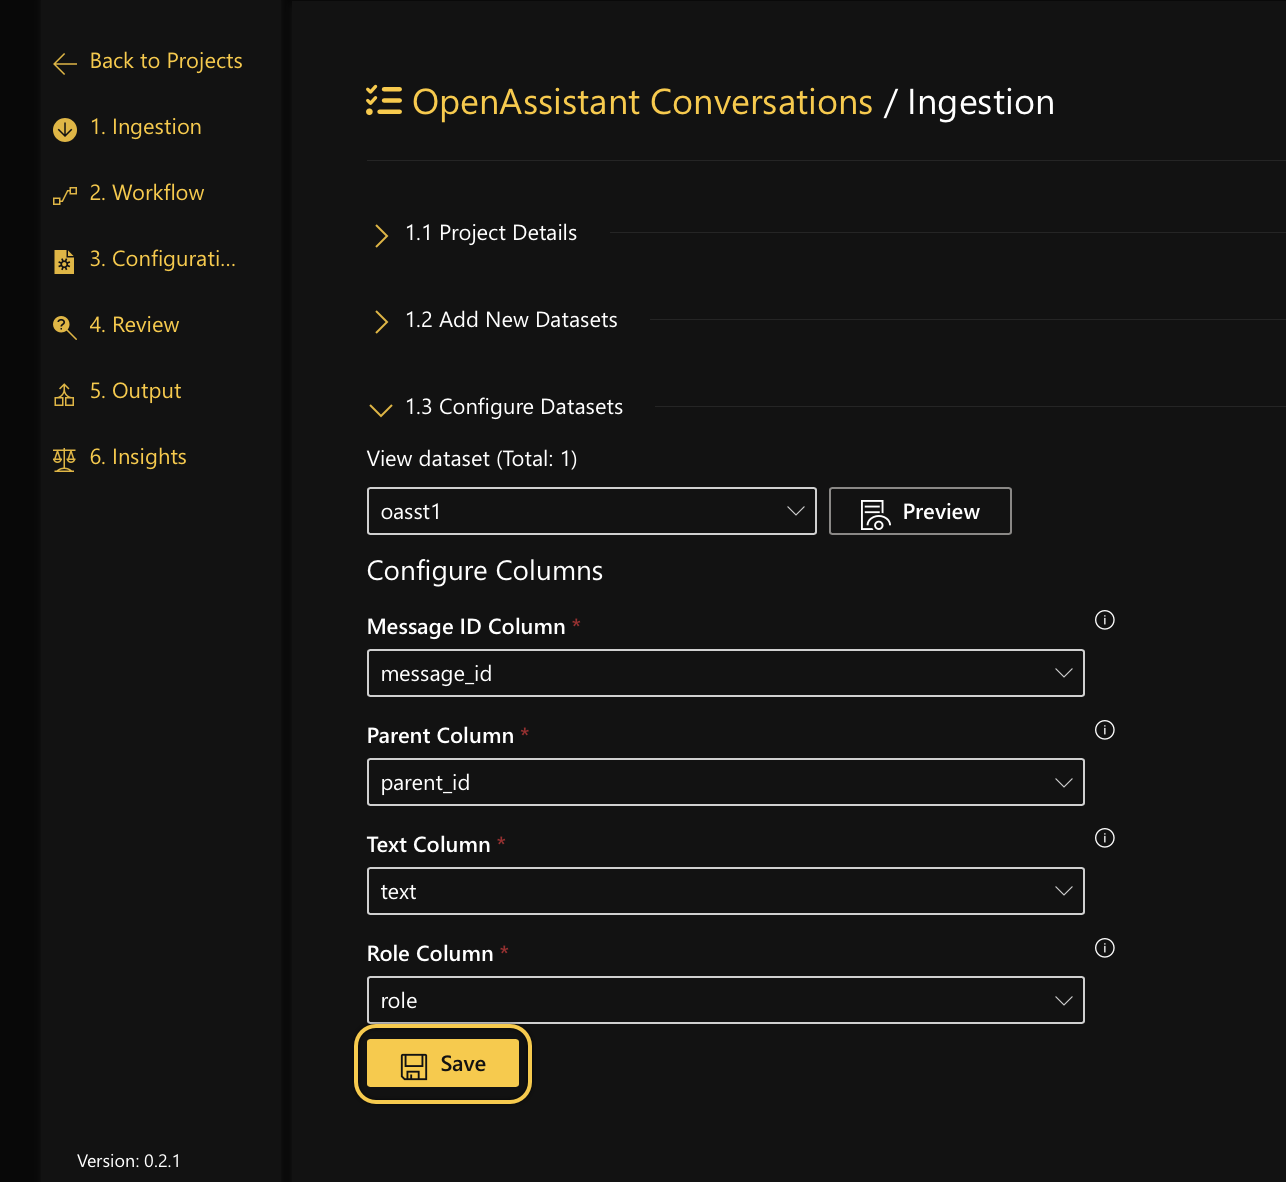The height and width of the screenshot is (1182, 1286).
Task: Click the Insights balance scale icon
Action: point(64,459)
